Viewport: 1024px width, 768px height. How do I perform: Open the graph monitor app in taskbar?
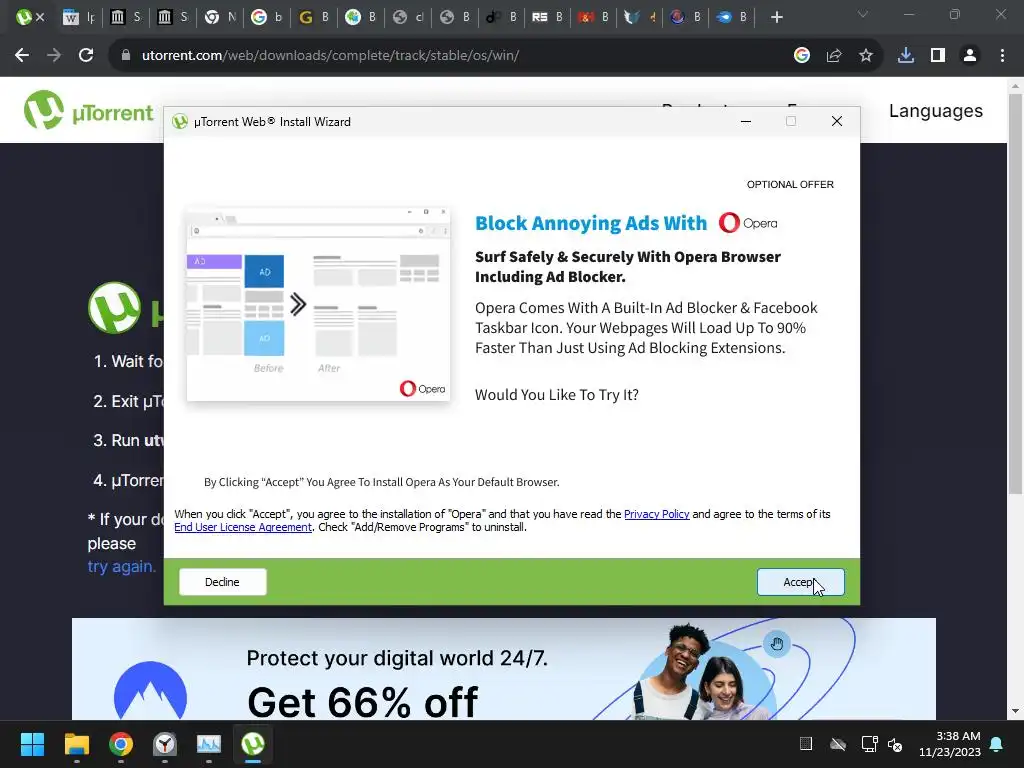pyautogui.click(x=209, y=744)
